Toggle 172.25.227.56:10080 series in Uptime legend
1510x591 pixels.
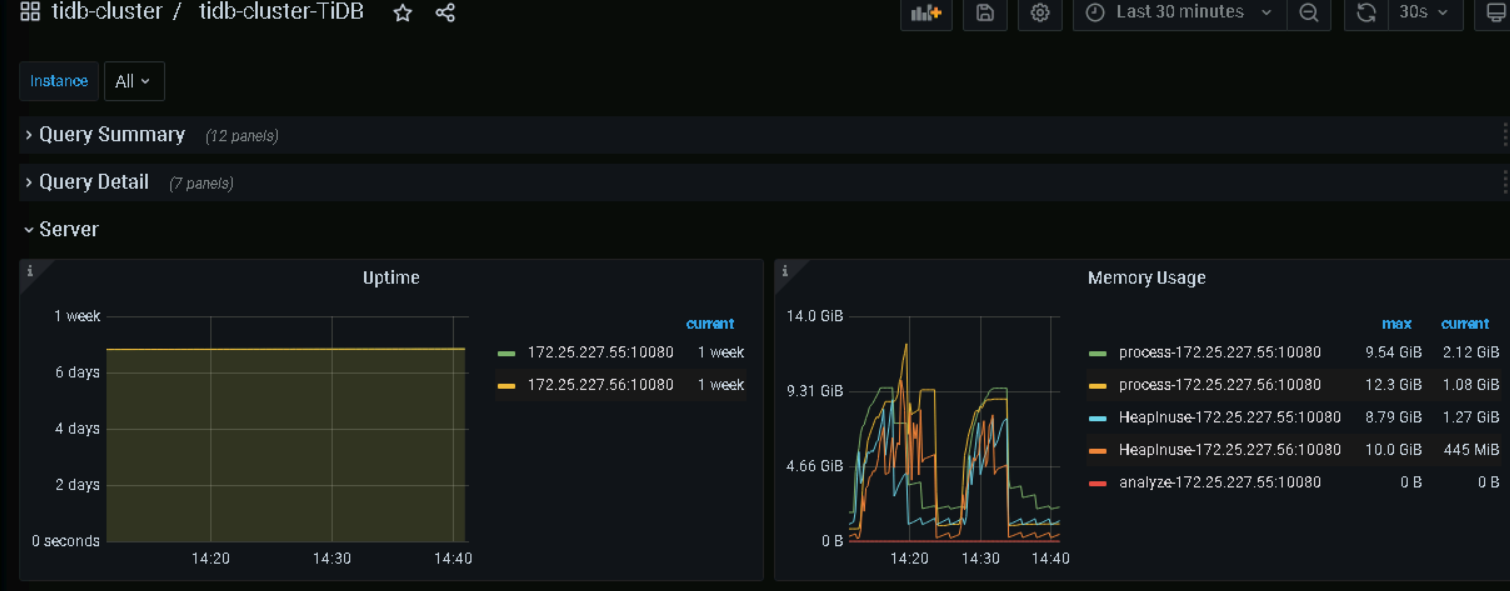click(x=600, y=385)
